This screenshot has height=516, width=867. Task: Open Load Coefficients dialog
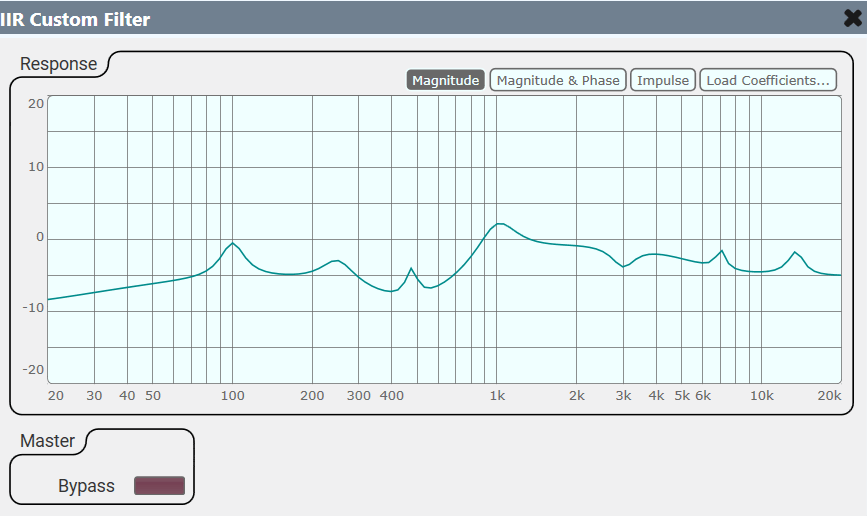click(x=768, y=80)
